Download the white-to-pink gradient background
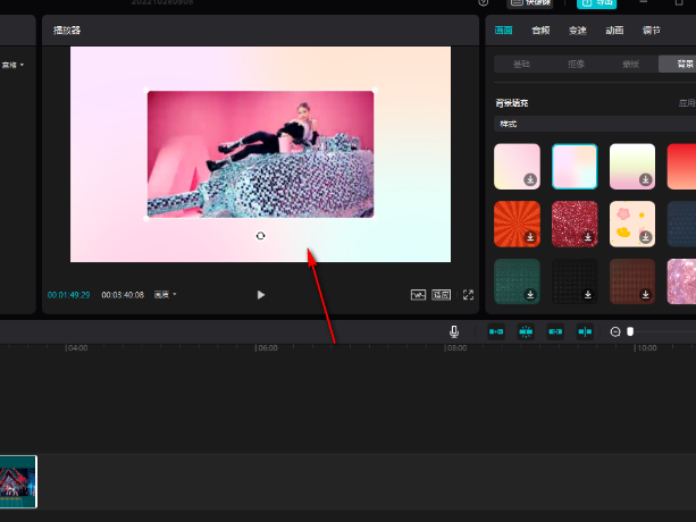 [x=645, y=180]
